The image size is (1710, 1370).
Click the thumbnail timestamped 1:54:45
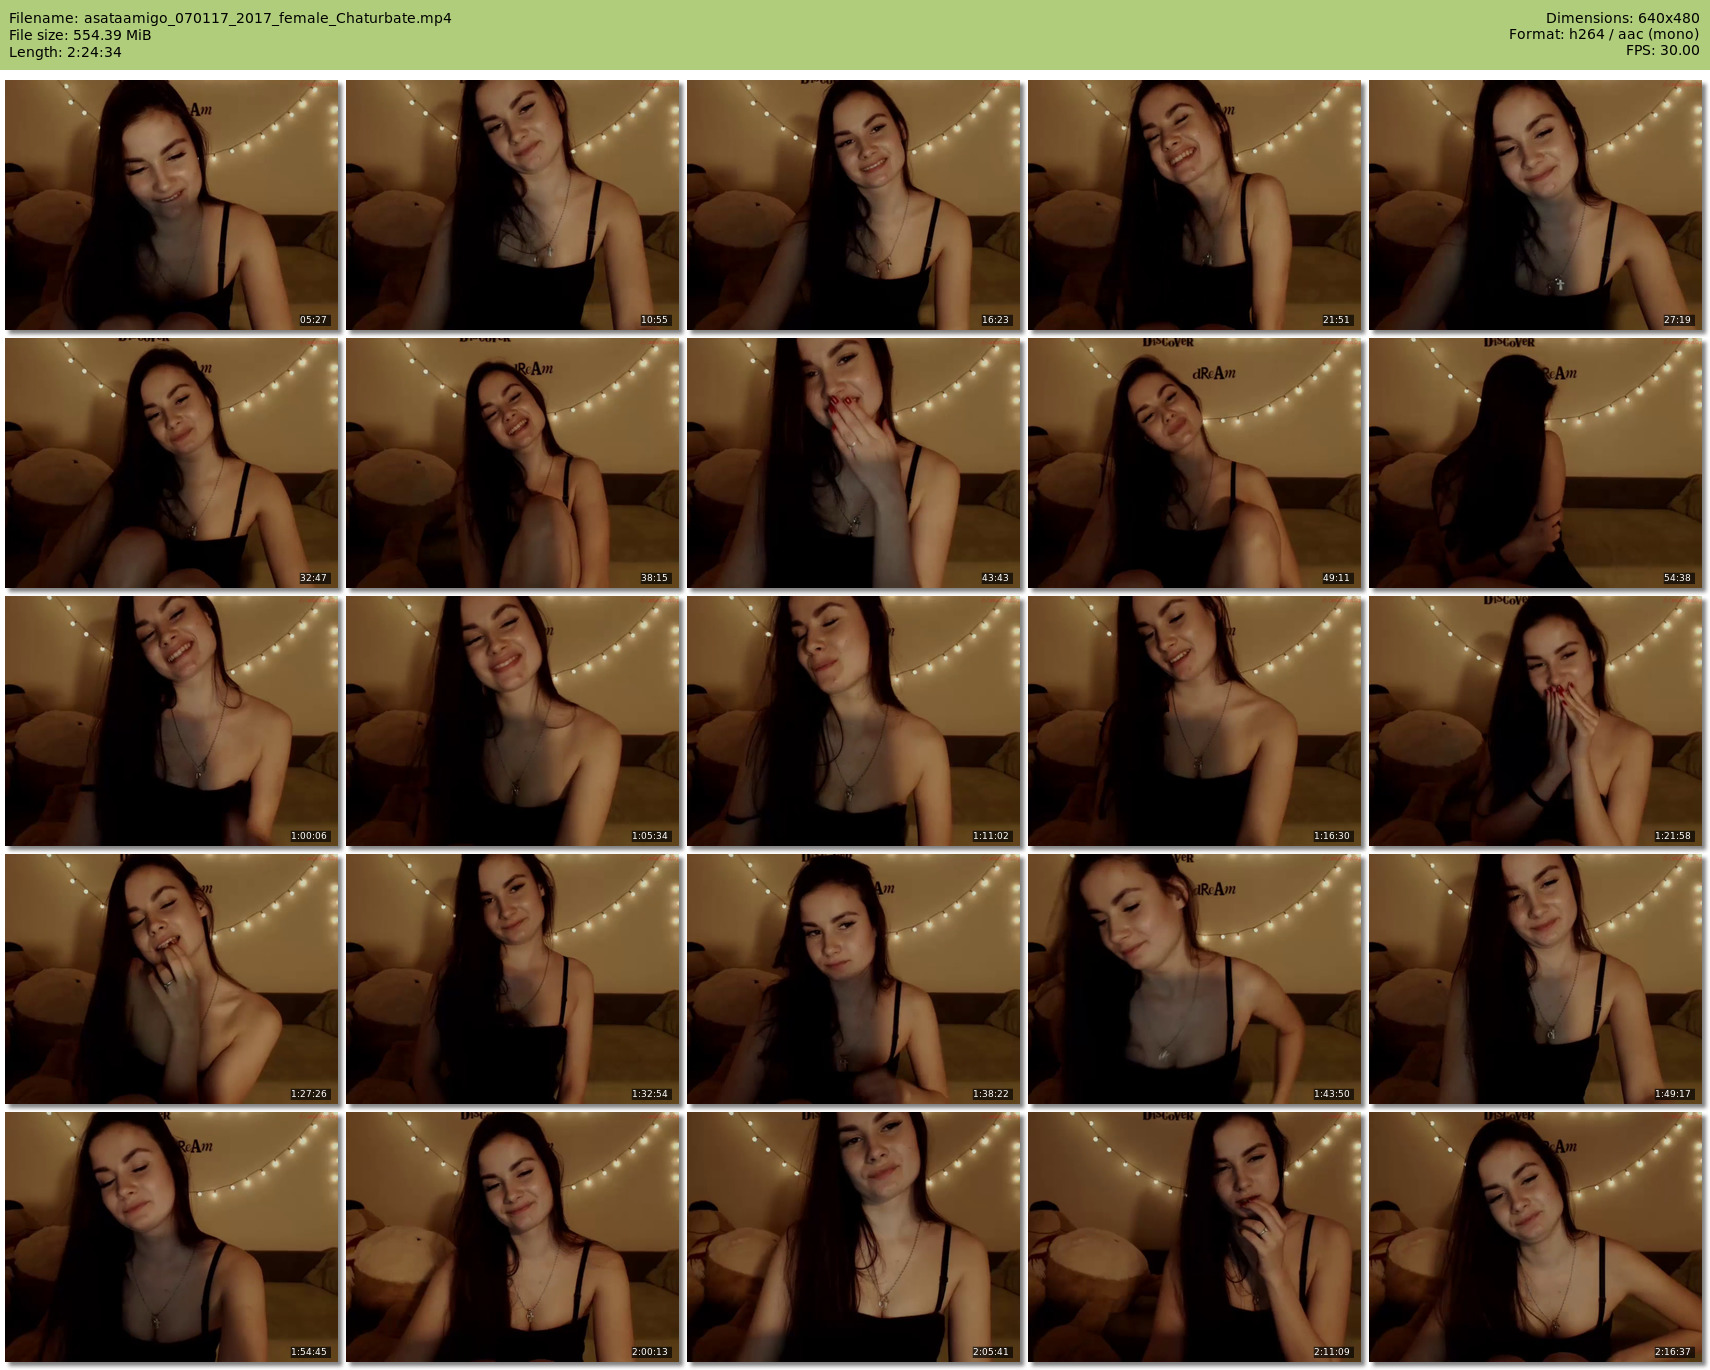[x=172, y=1237]
